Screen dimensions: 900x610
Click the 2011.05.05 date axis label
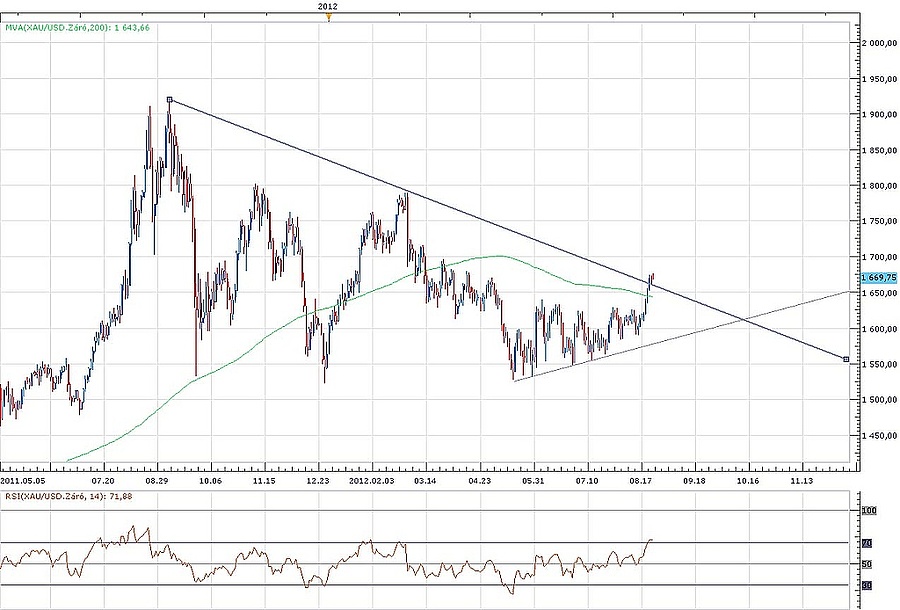click(21, 480)
